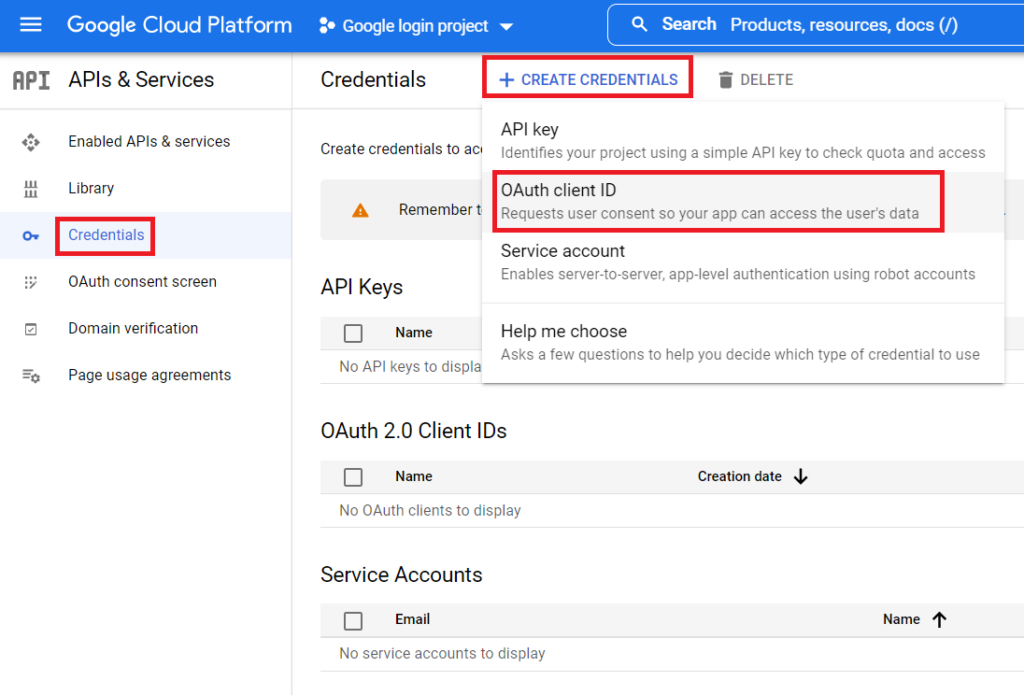Select the Enabled APIs & services compass icon

point(31,142)
